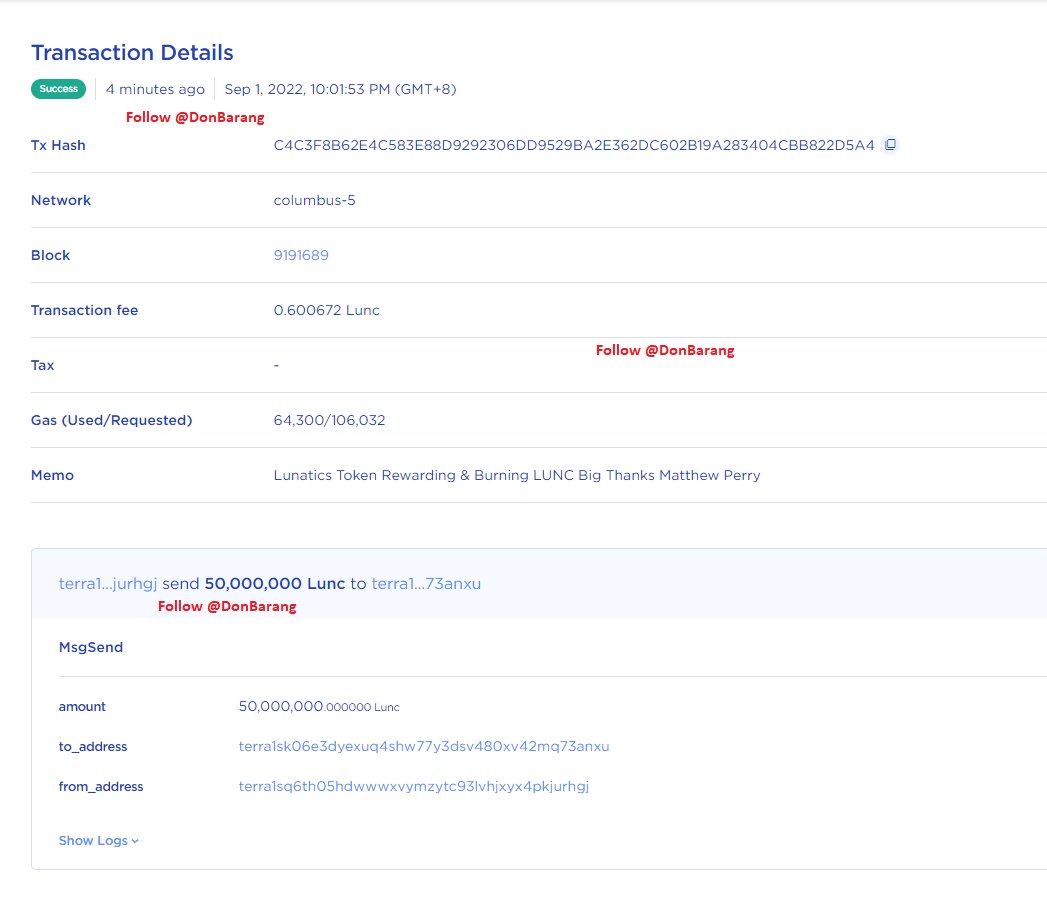Click the to_address field label
The image size is (1047, 917).
tap(93, 746)
